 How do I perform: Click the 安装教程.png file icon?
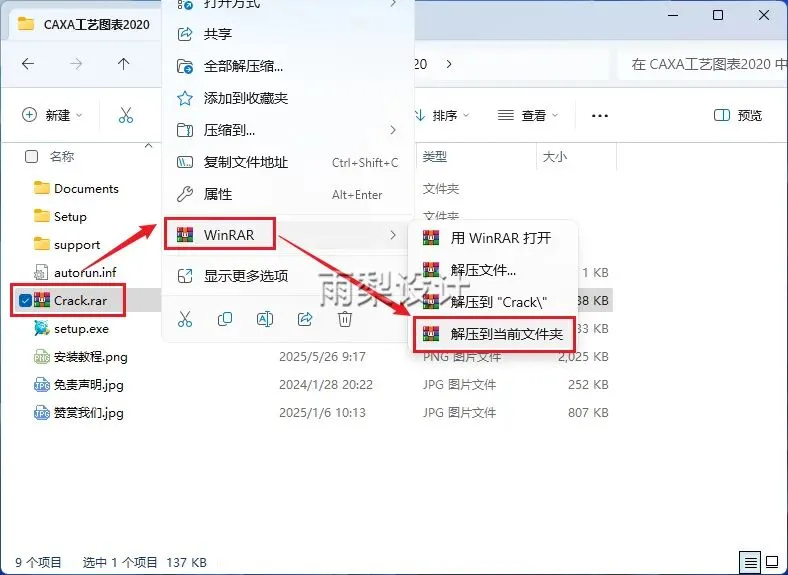click(x=42, y=357)
